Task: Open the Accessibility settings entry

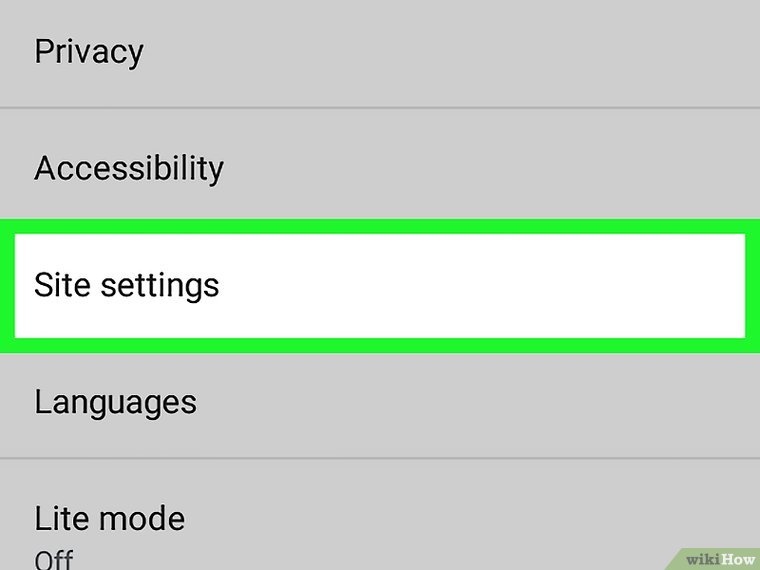Action: click(x=380, y=168)
